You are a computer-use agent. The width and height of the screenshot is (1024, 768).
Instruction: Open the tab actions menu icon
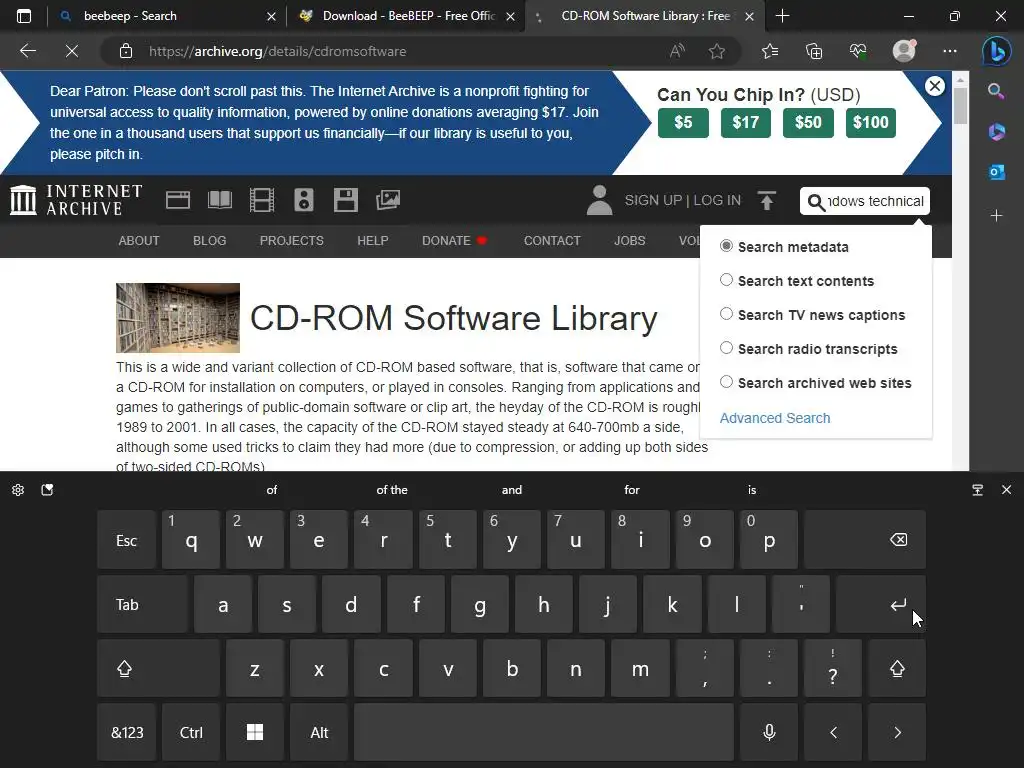[x=24, y=16]
